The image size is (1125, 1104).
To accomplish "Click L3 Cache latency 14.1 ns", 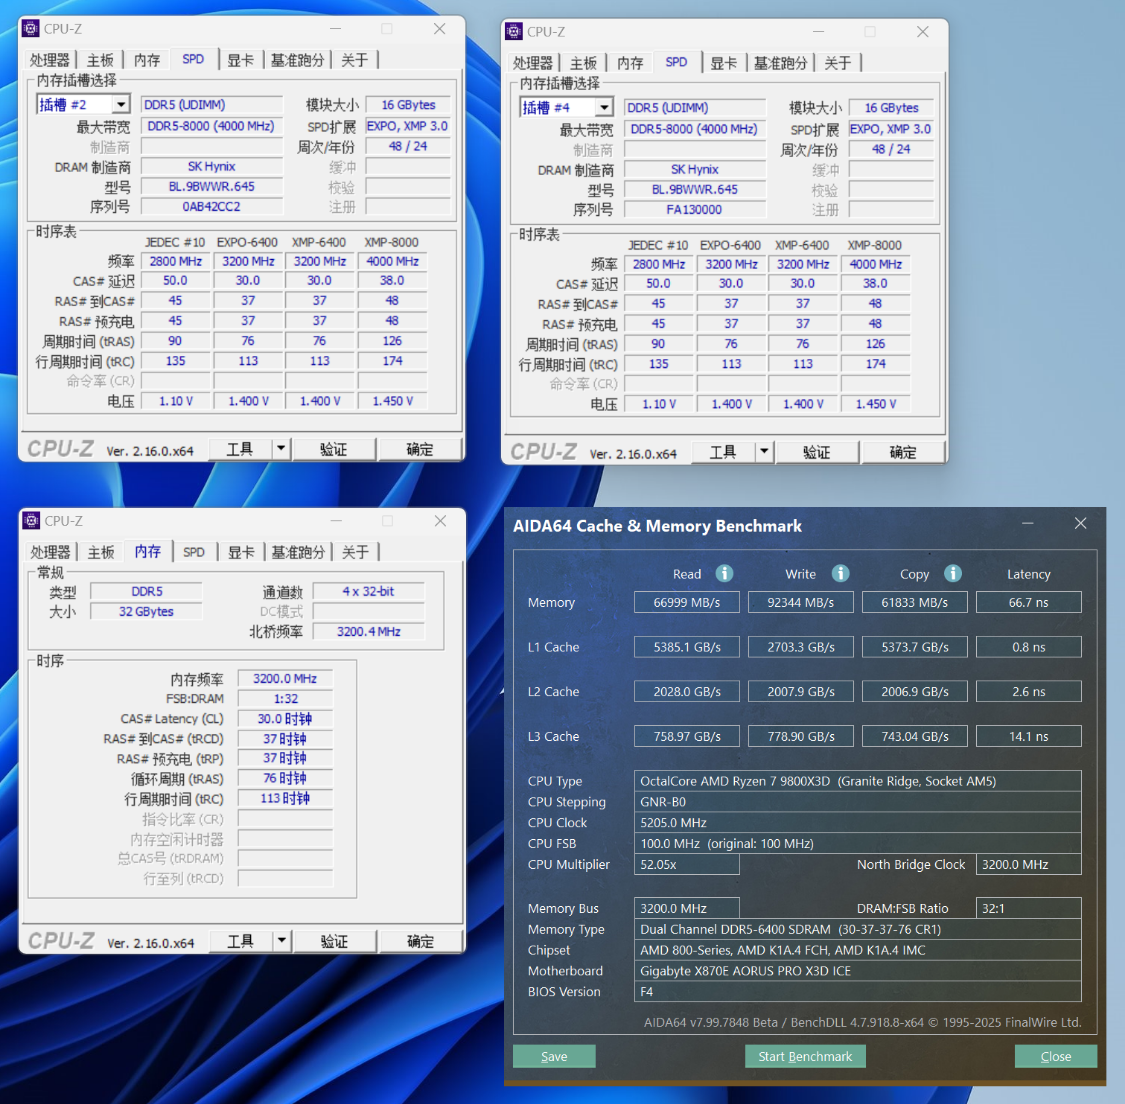I will tap(1029, 736).
